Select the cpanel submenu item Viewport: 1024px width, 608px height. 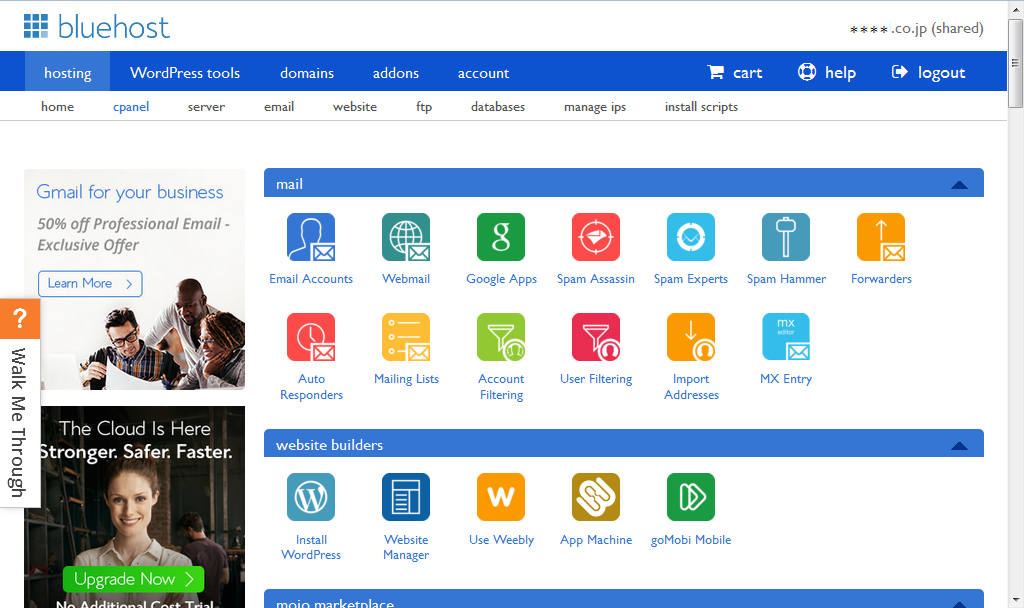tap(131, 106)
